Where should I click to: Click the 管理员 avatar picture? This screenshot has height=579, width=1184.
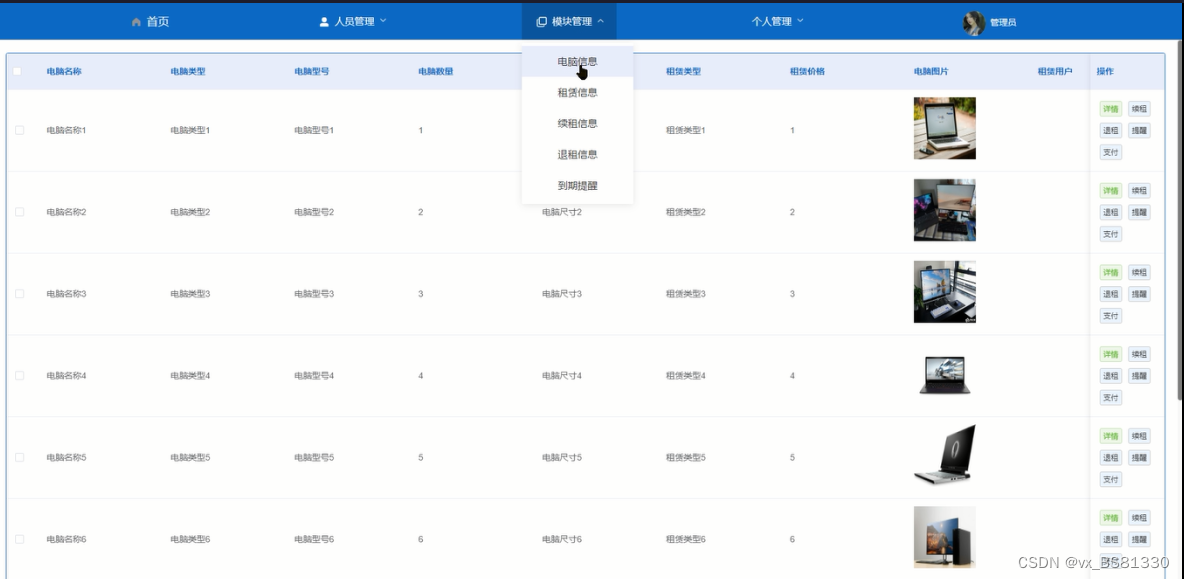click(x=973, y=23)
